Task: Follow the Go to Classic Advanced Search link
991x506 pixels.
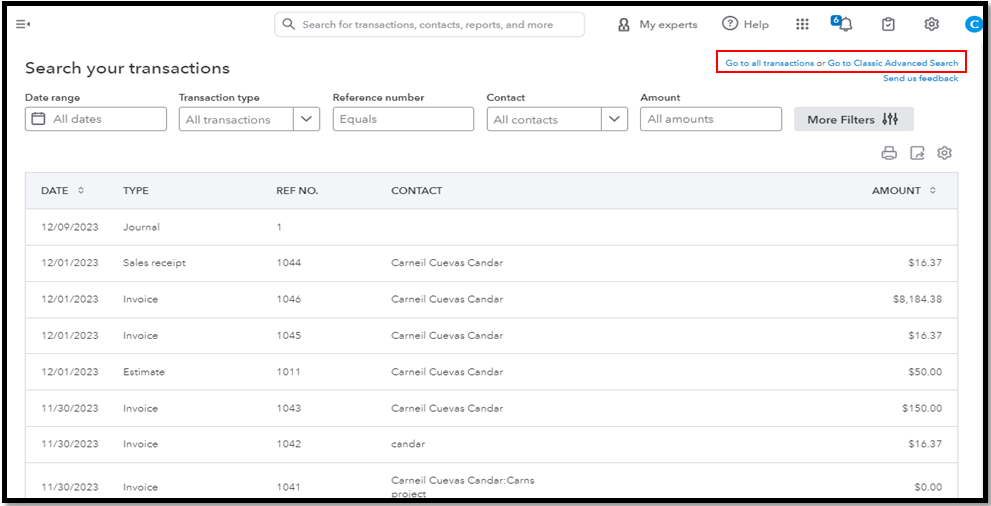Action: (x=892, y=63)
